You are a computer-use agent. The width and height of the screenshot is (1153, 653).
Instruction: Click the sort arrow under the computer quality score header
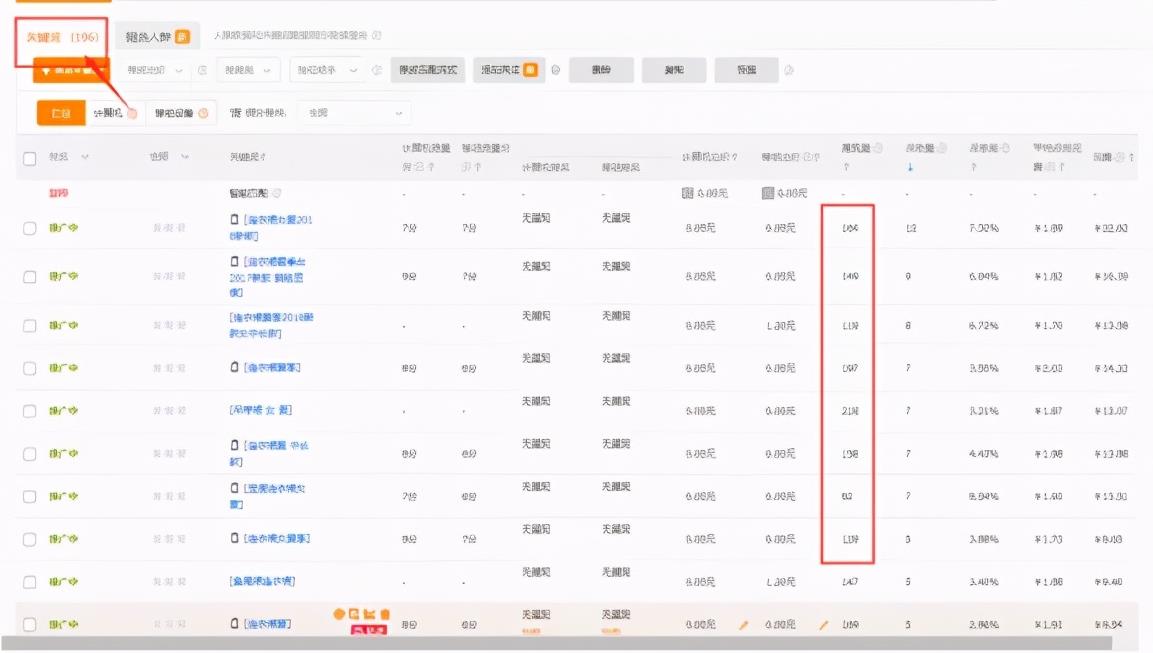tap(431, 167)
